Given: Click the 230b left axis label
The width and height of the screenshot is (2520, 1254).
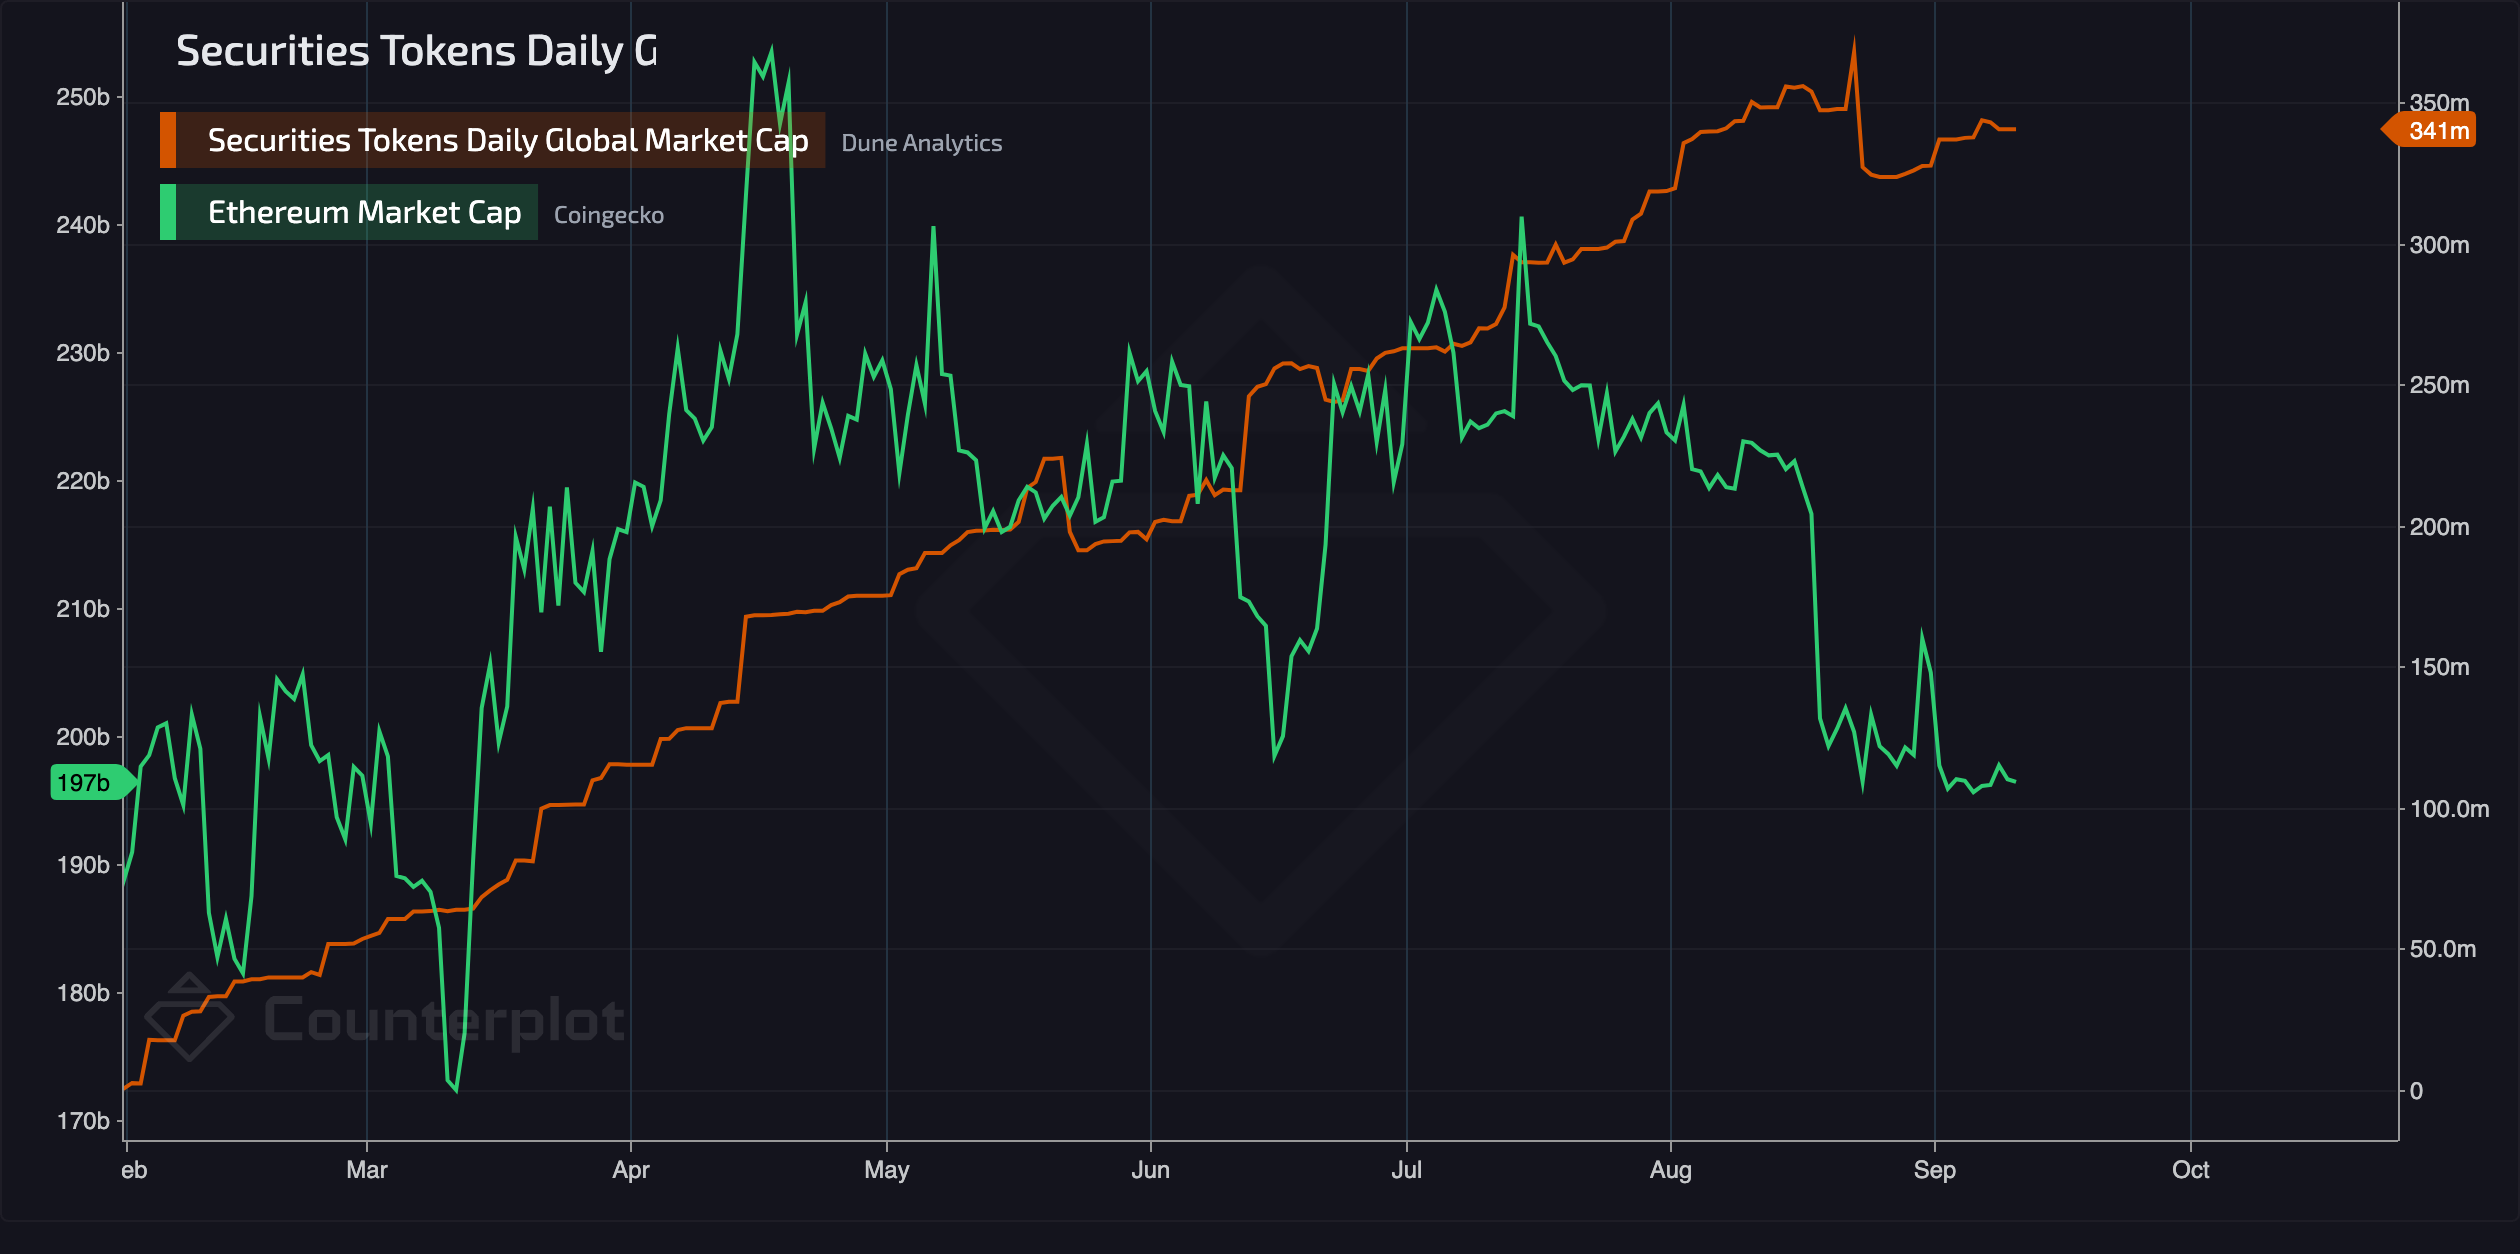Looking at the screenshot, I should 83,353.
